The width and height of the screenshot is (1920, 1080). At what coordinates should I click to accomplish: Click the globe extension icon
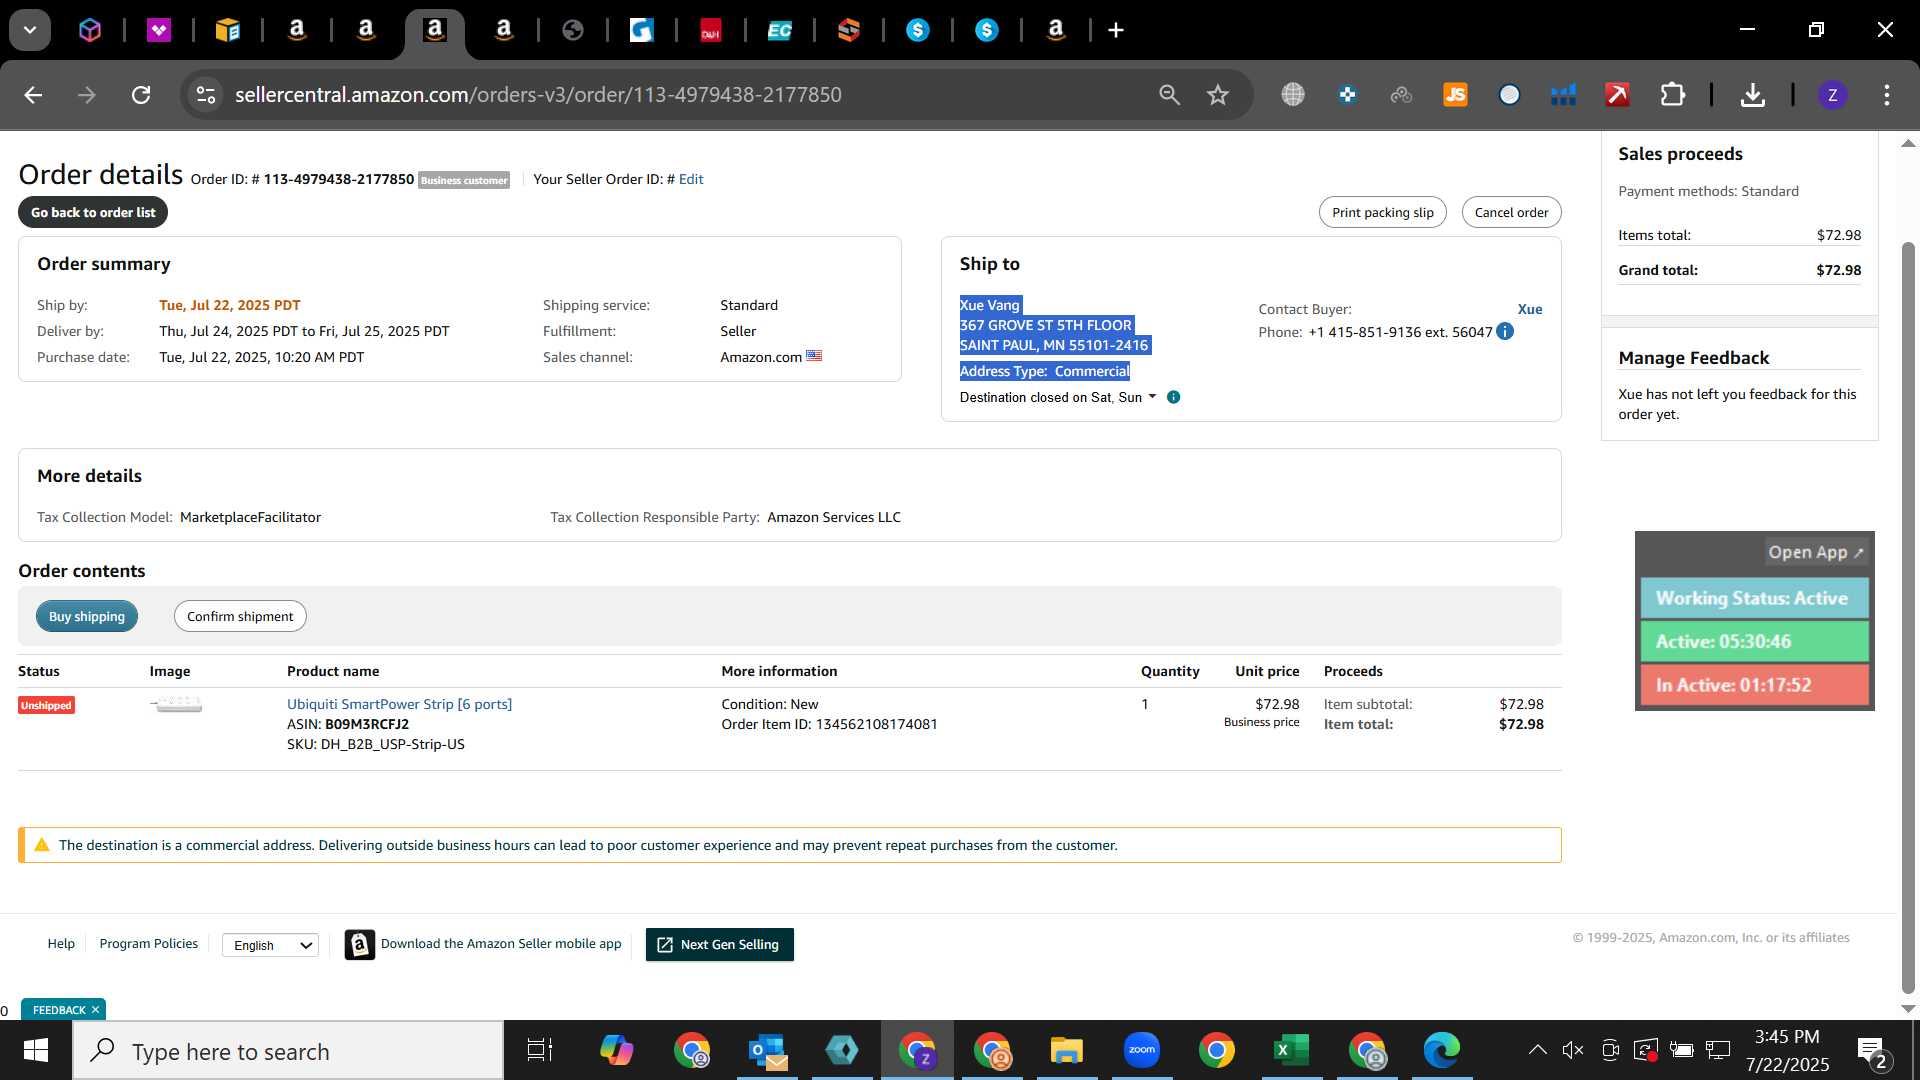tap(1293, 95)
